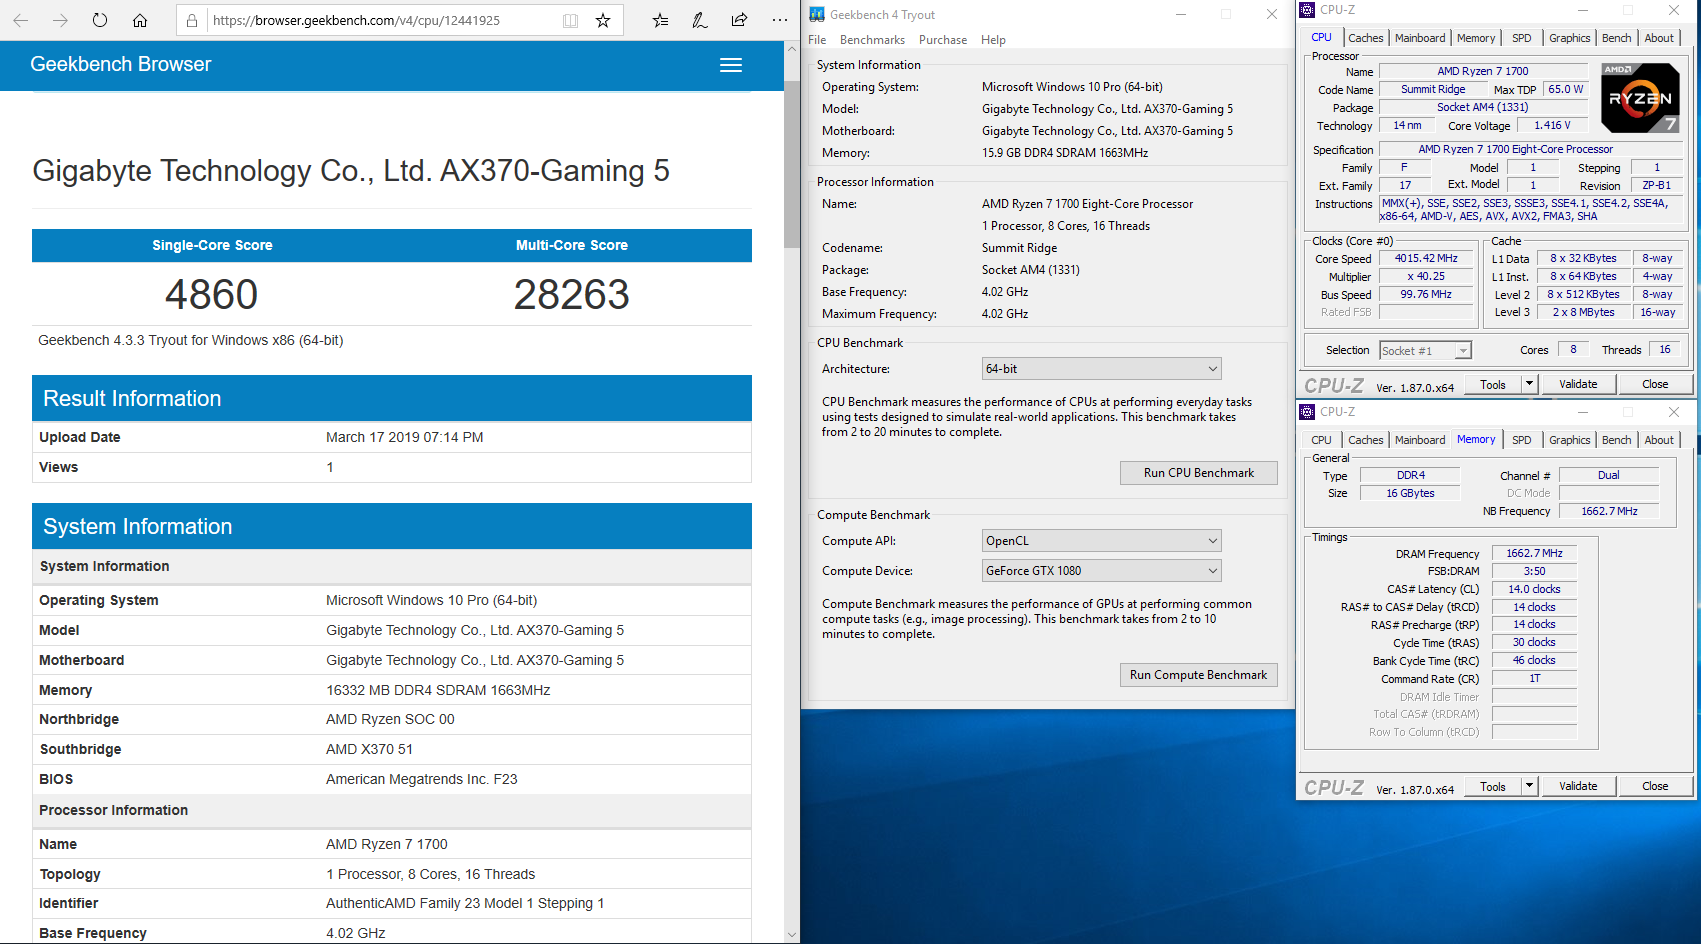The image size is (1701, 944).
Task: Click Validate button in bottom CPU-Z
Action: pos(1578,786)
